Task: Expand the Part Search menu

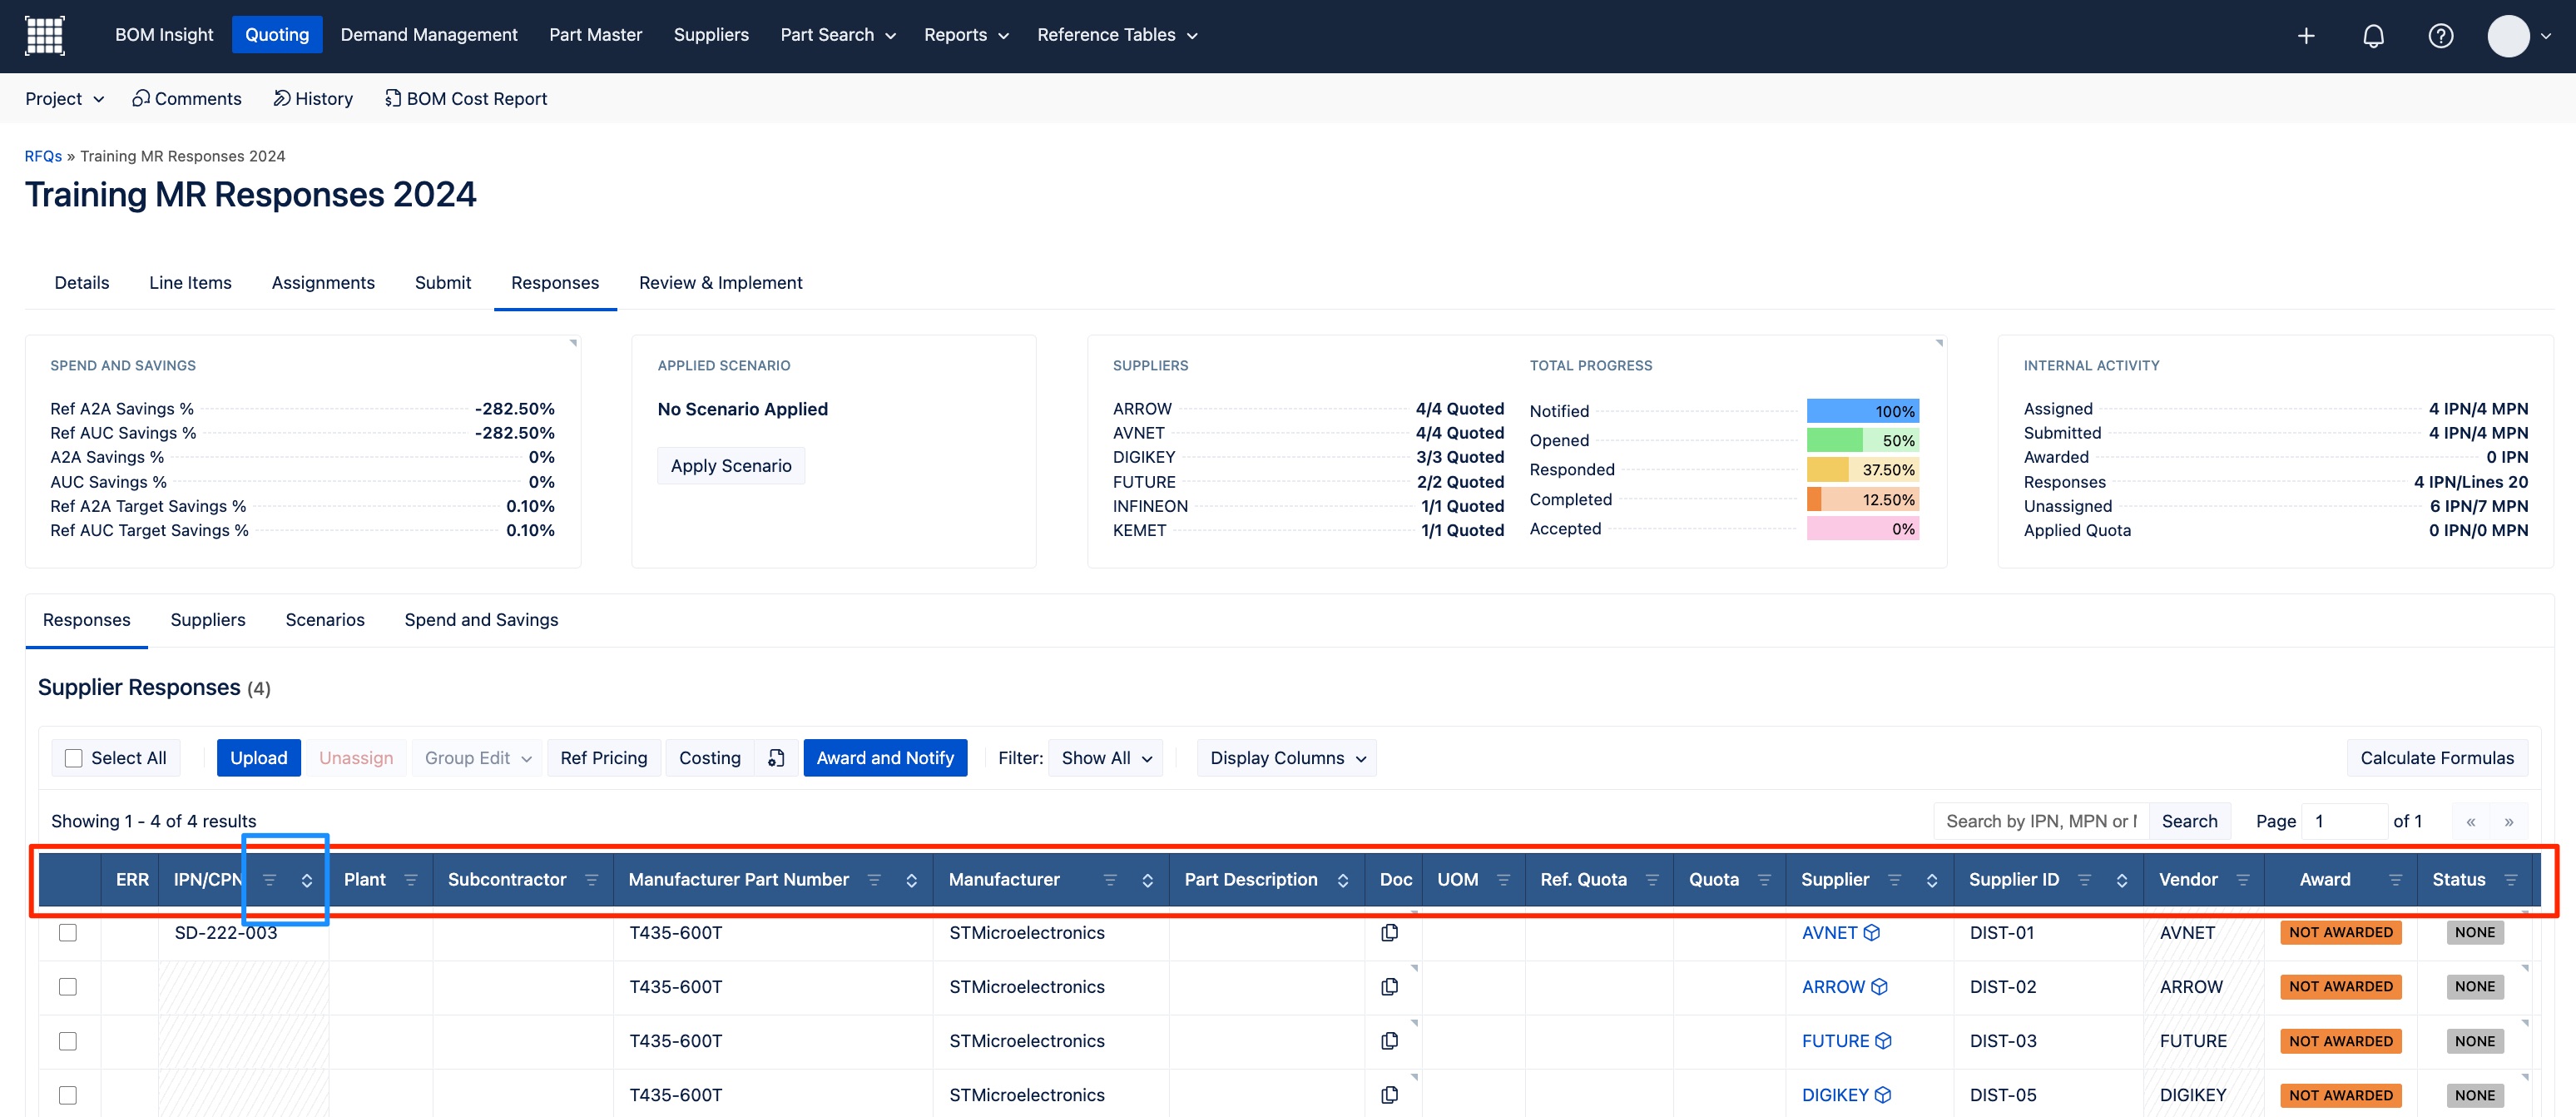Action: pyautogui.click(x=837, y=35)
